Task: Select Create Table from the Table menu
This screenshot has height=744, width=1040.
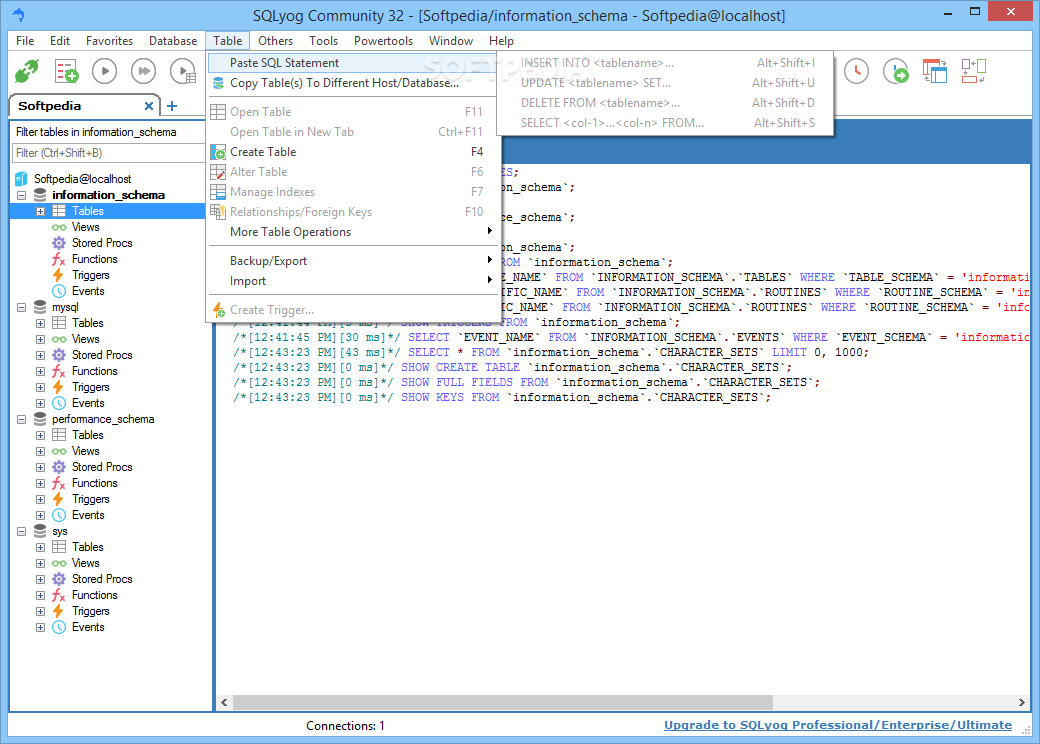Action: pyautogui.click(x=353, y=152)
